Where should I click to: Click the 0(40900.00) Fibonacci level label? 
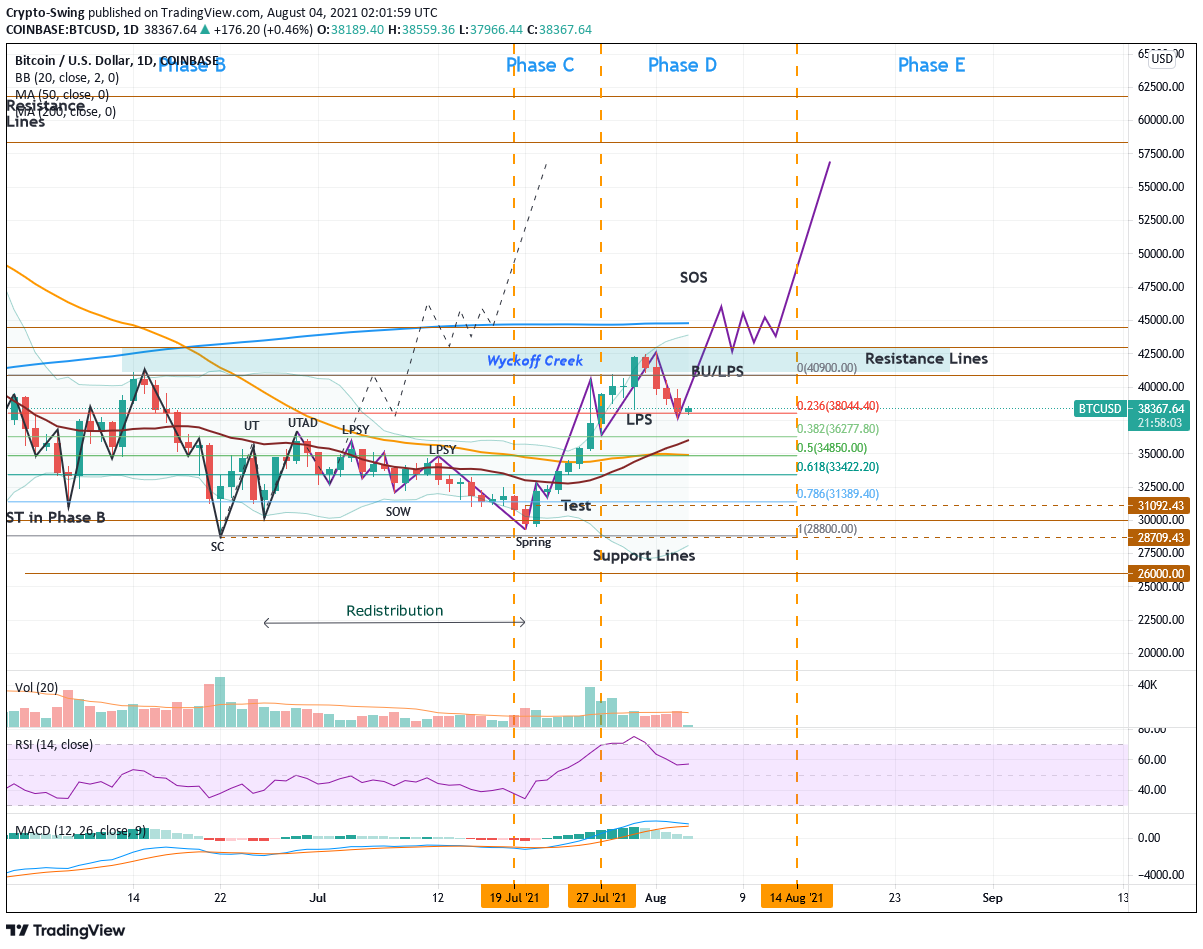tap(827, 368)
